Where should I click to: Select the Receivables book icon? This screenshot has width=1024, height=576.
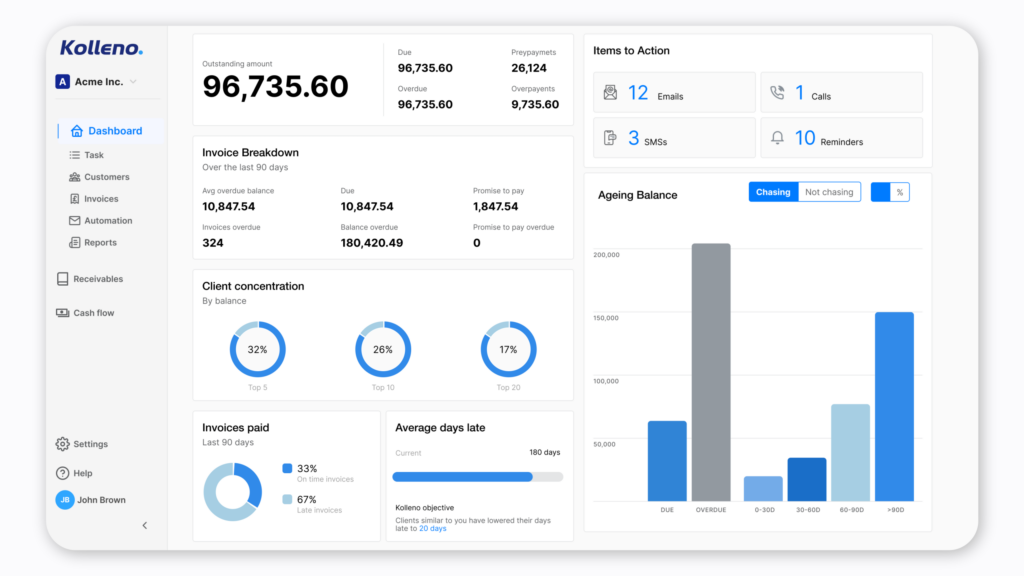(x=62, y=278)
